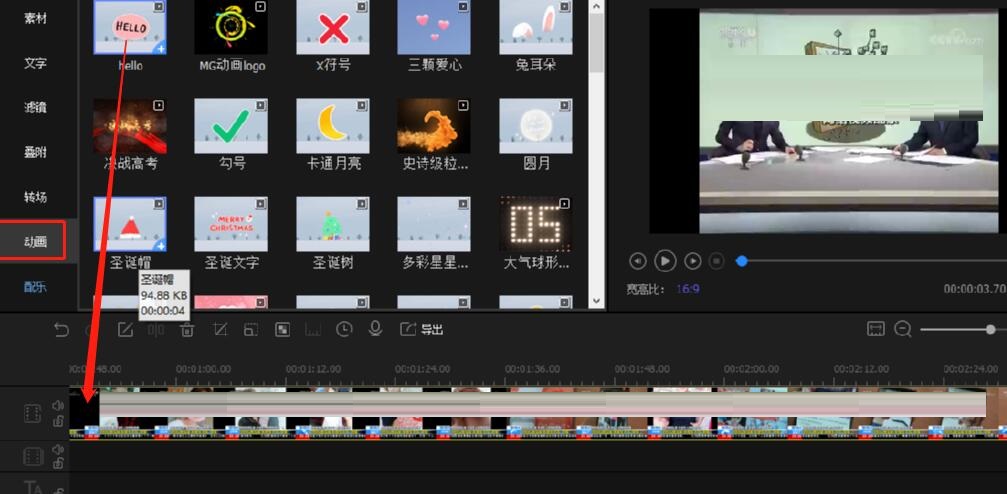Open the 配乐 music tab
The width and height of the screenshot is (1007, 494).
click(35, 287)
